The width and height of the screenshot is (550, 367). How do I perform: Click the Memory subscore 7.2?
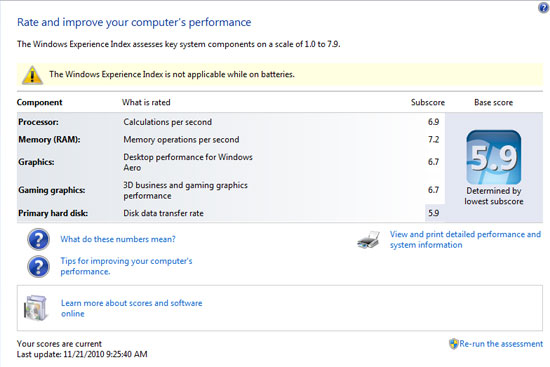click(433, 140)
